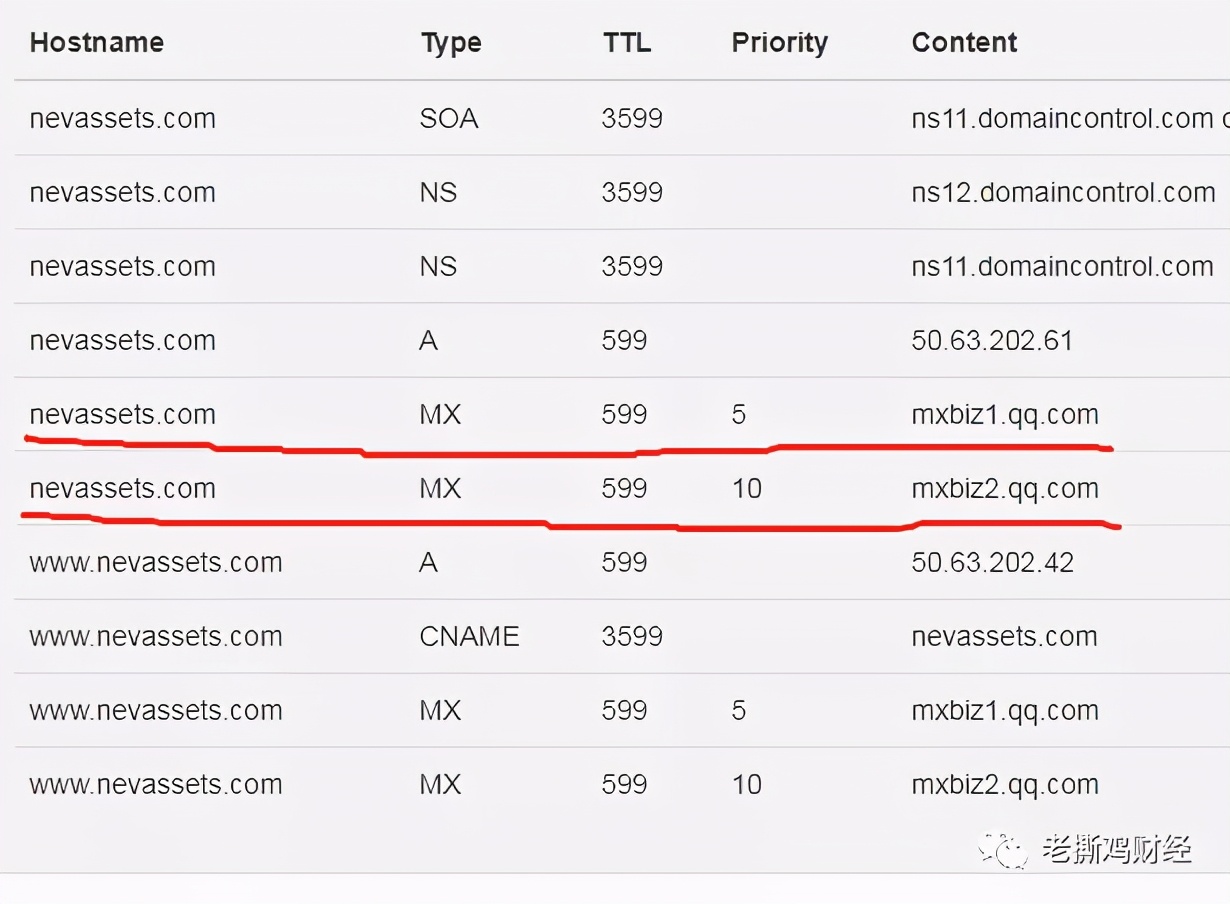Click the TTL column header

pos(627,43)
